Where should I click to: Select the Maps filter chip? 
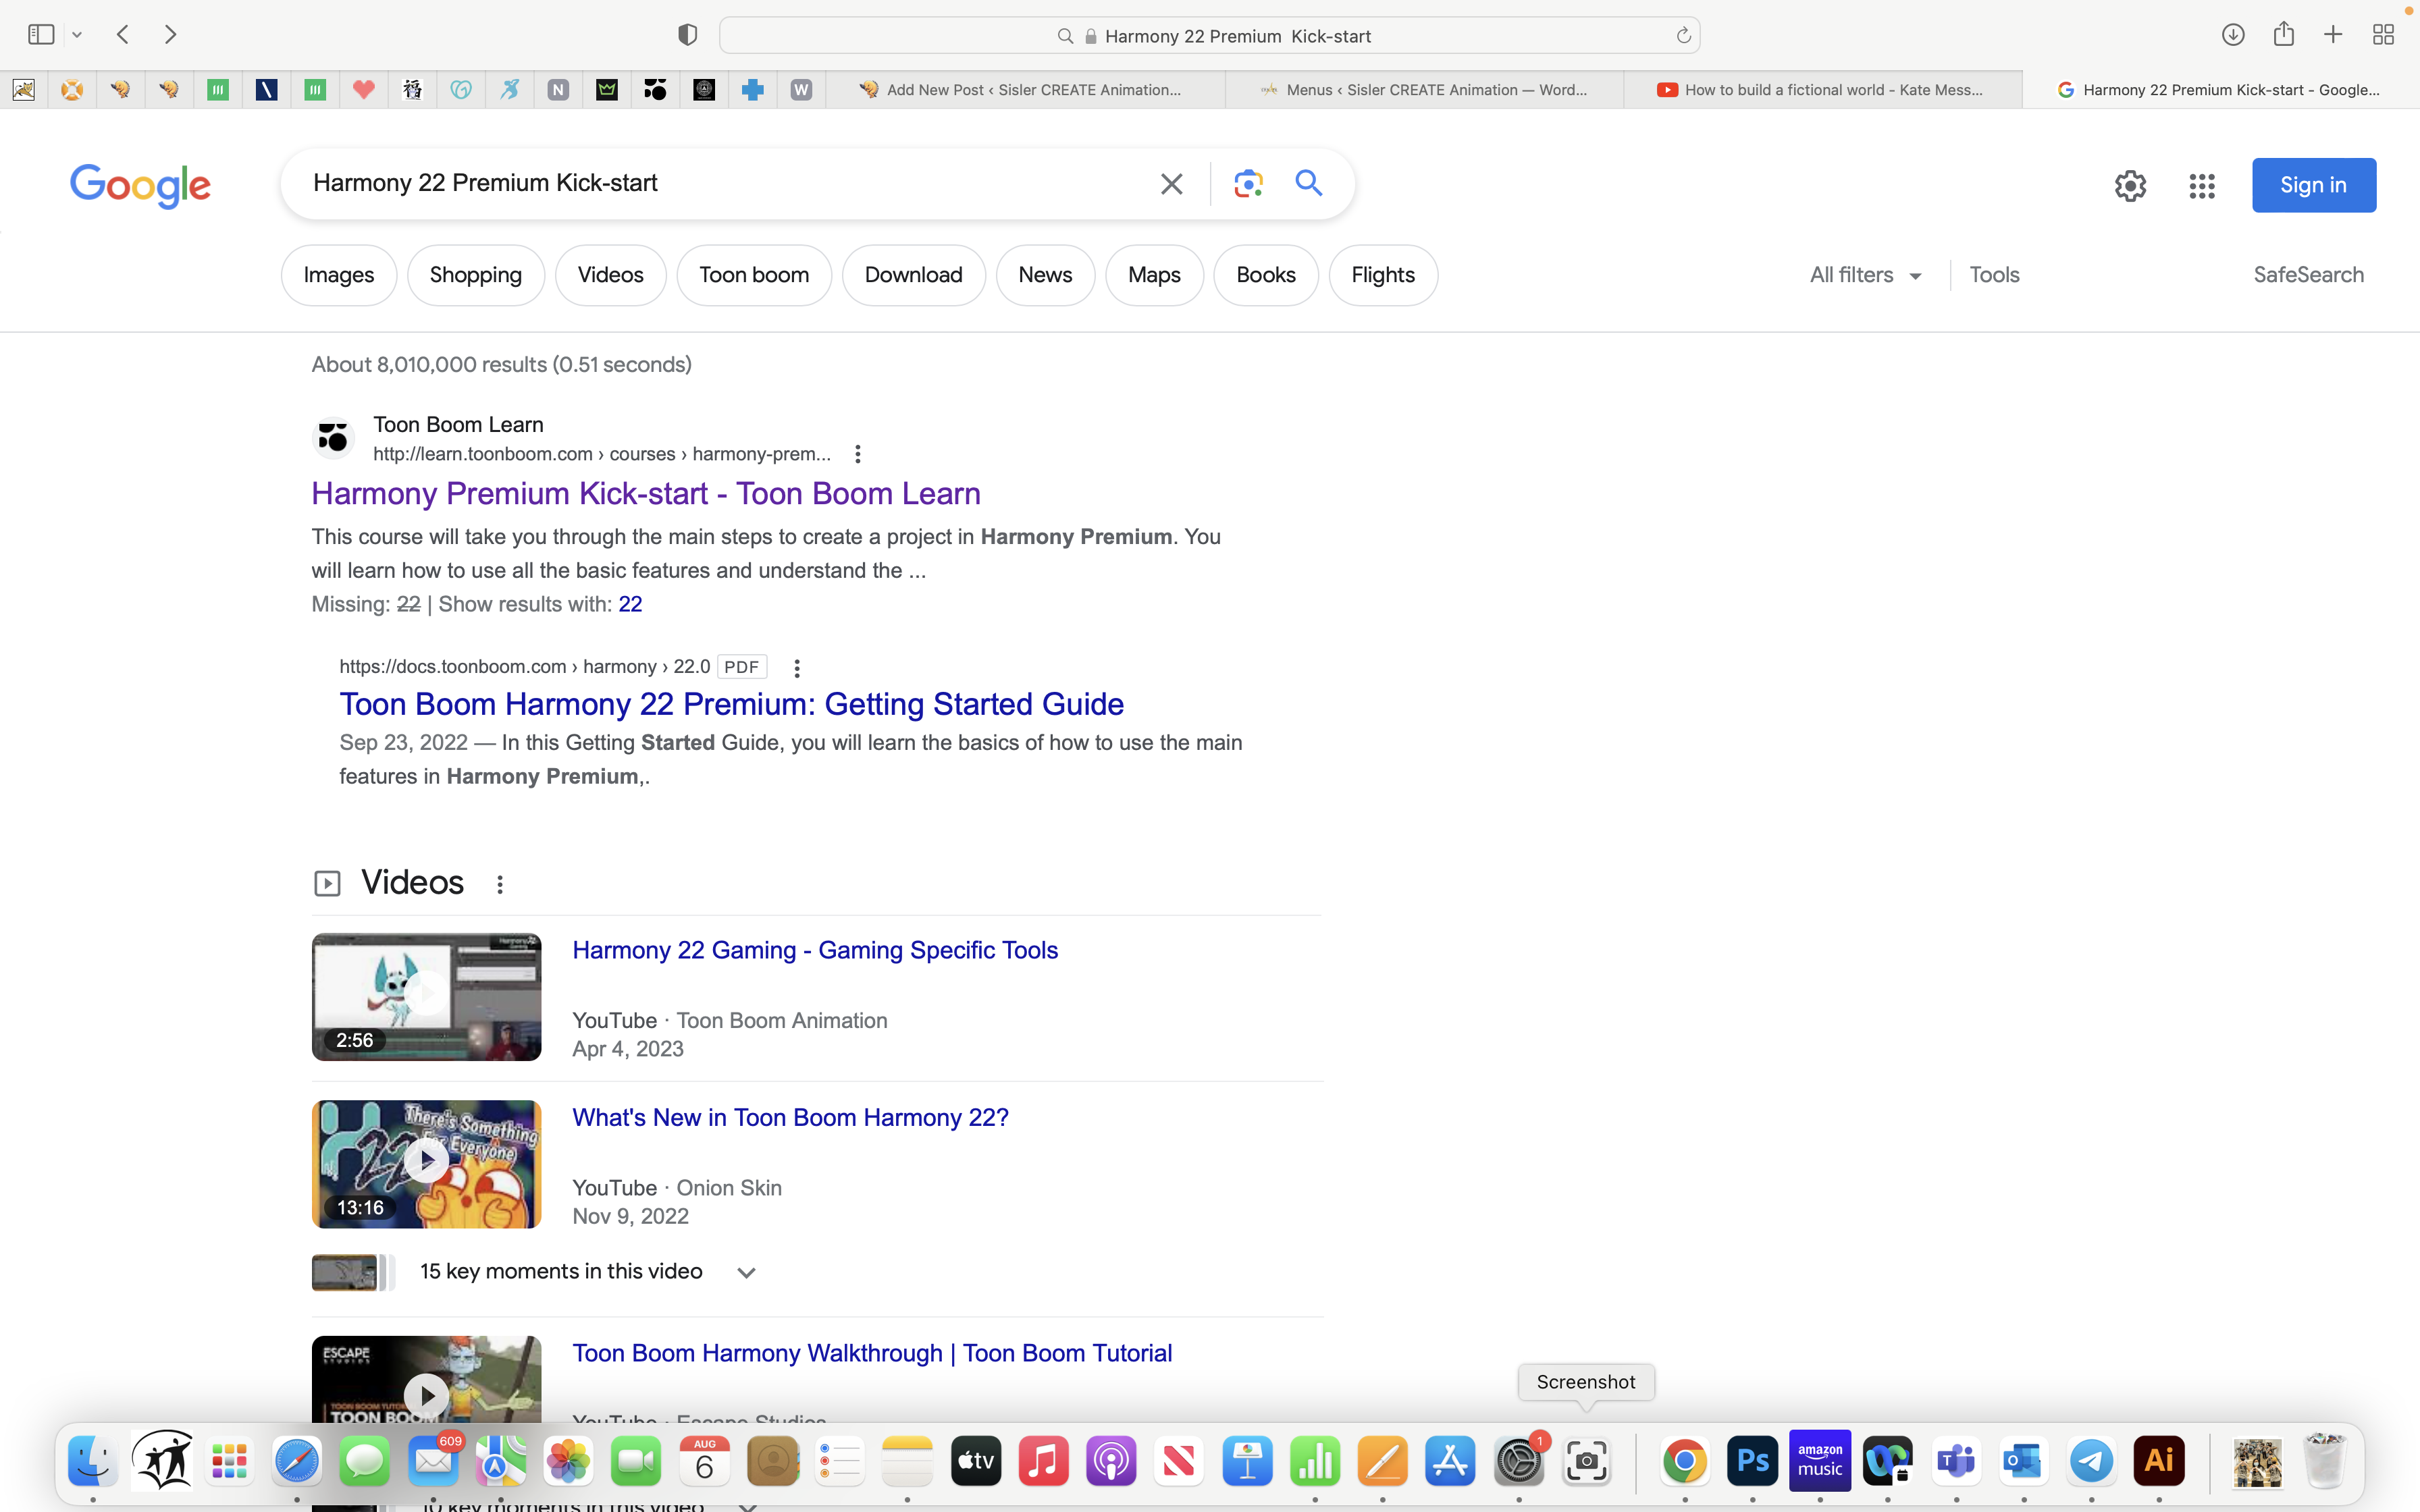(1154, 275)
